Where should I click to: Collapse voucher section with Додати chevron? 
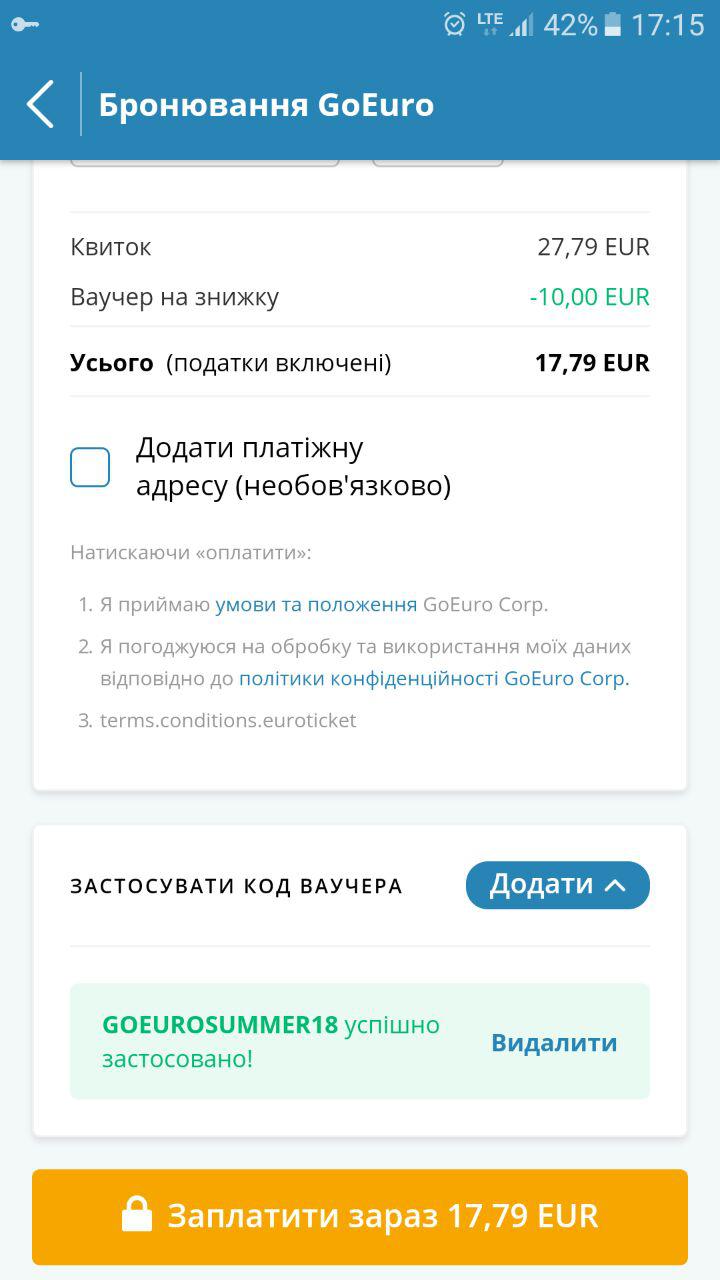[557, 885]
